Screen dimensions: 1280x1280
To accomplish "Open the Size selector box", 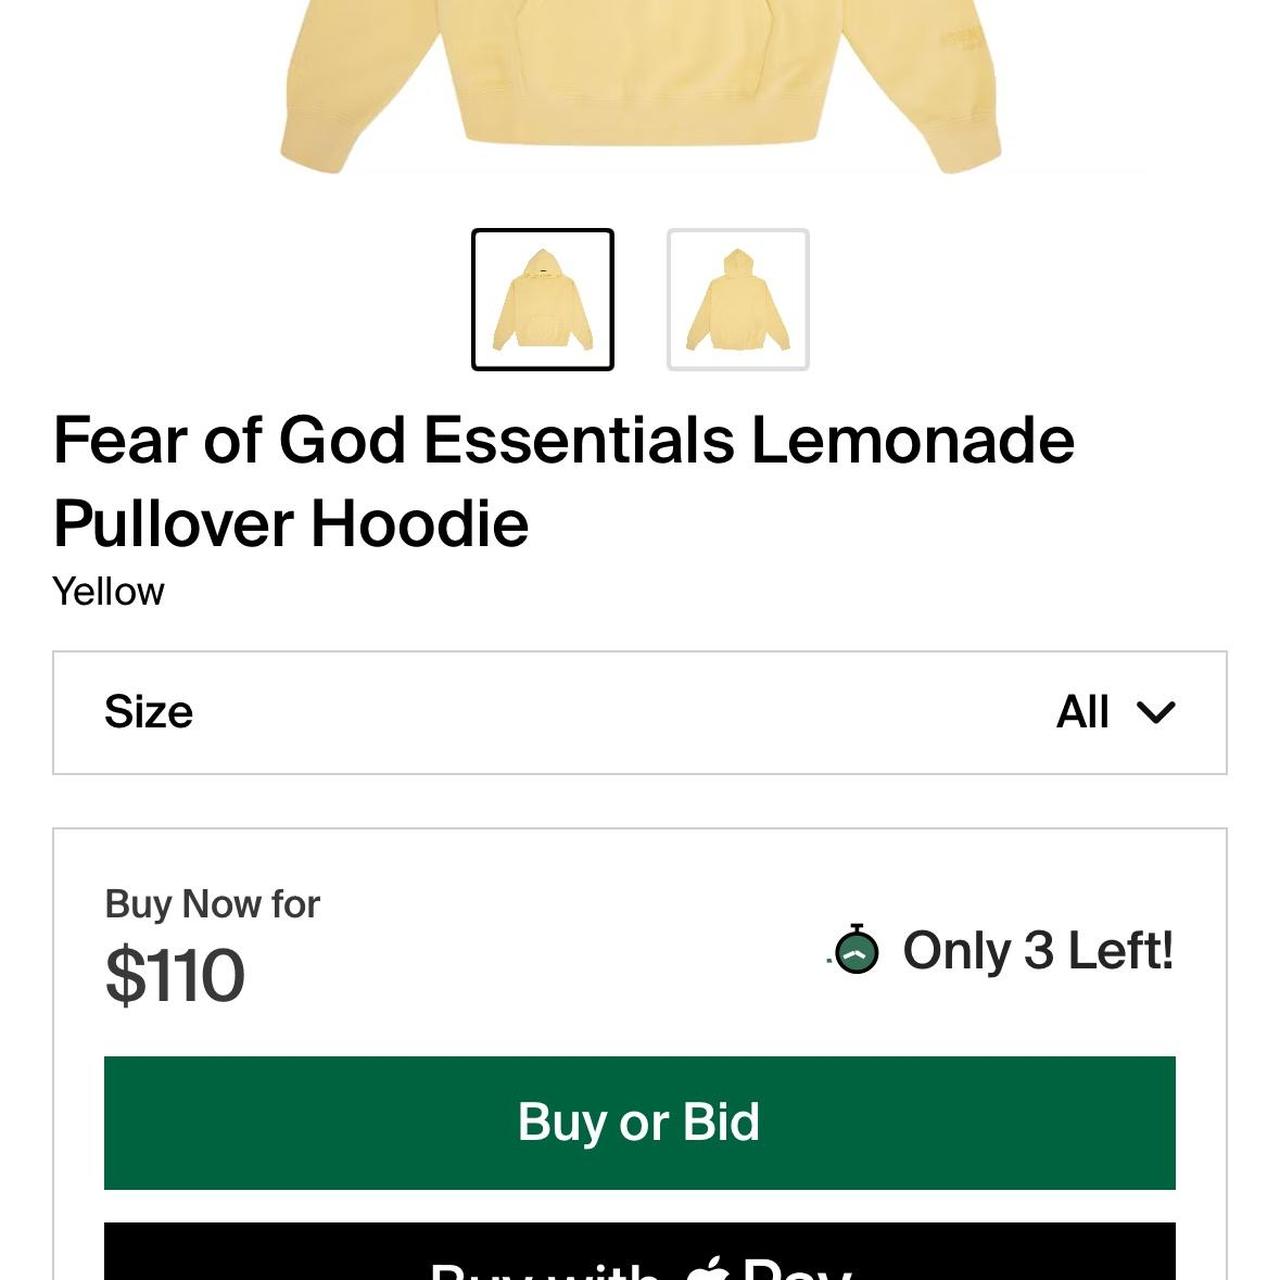I will (x=640, y=713).
